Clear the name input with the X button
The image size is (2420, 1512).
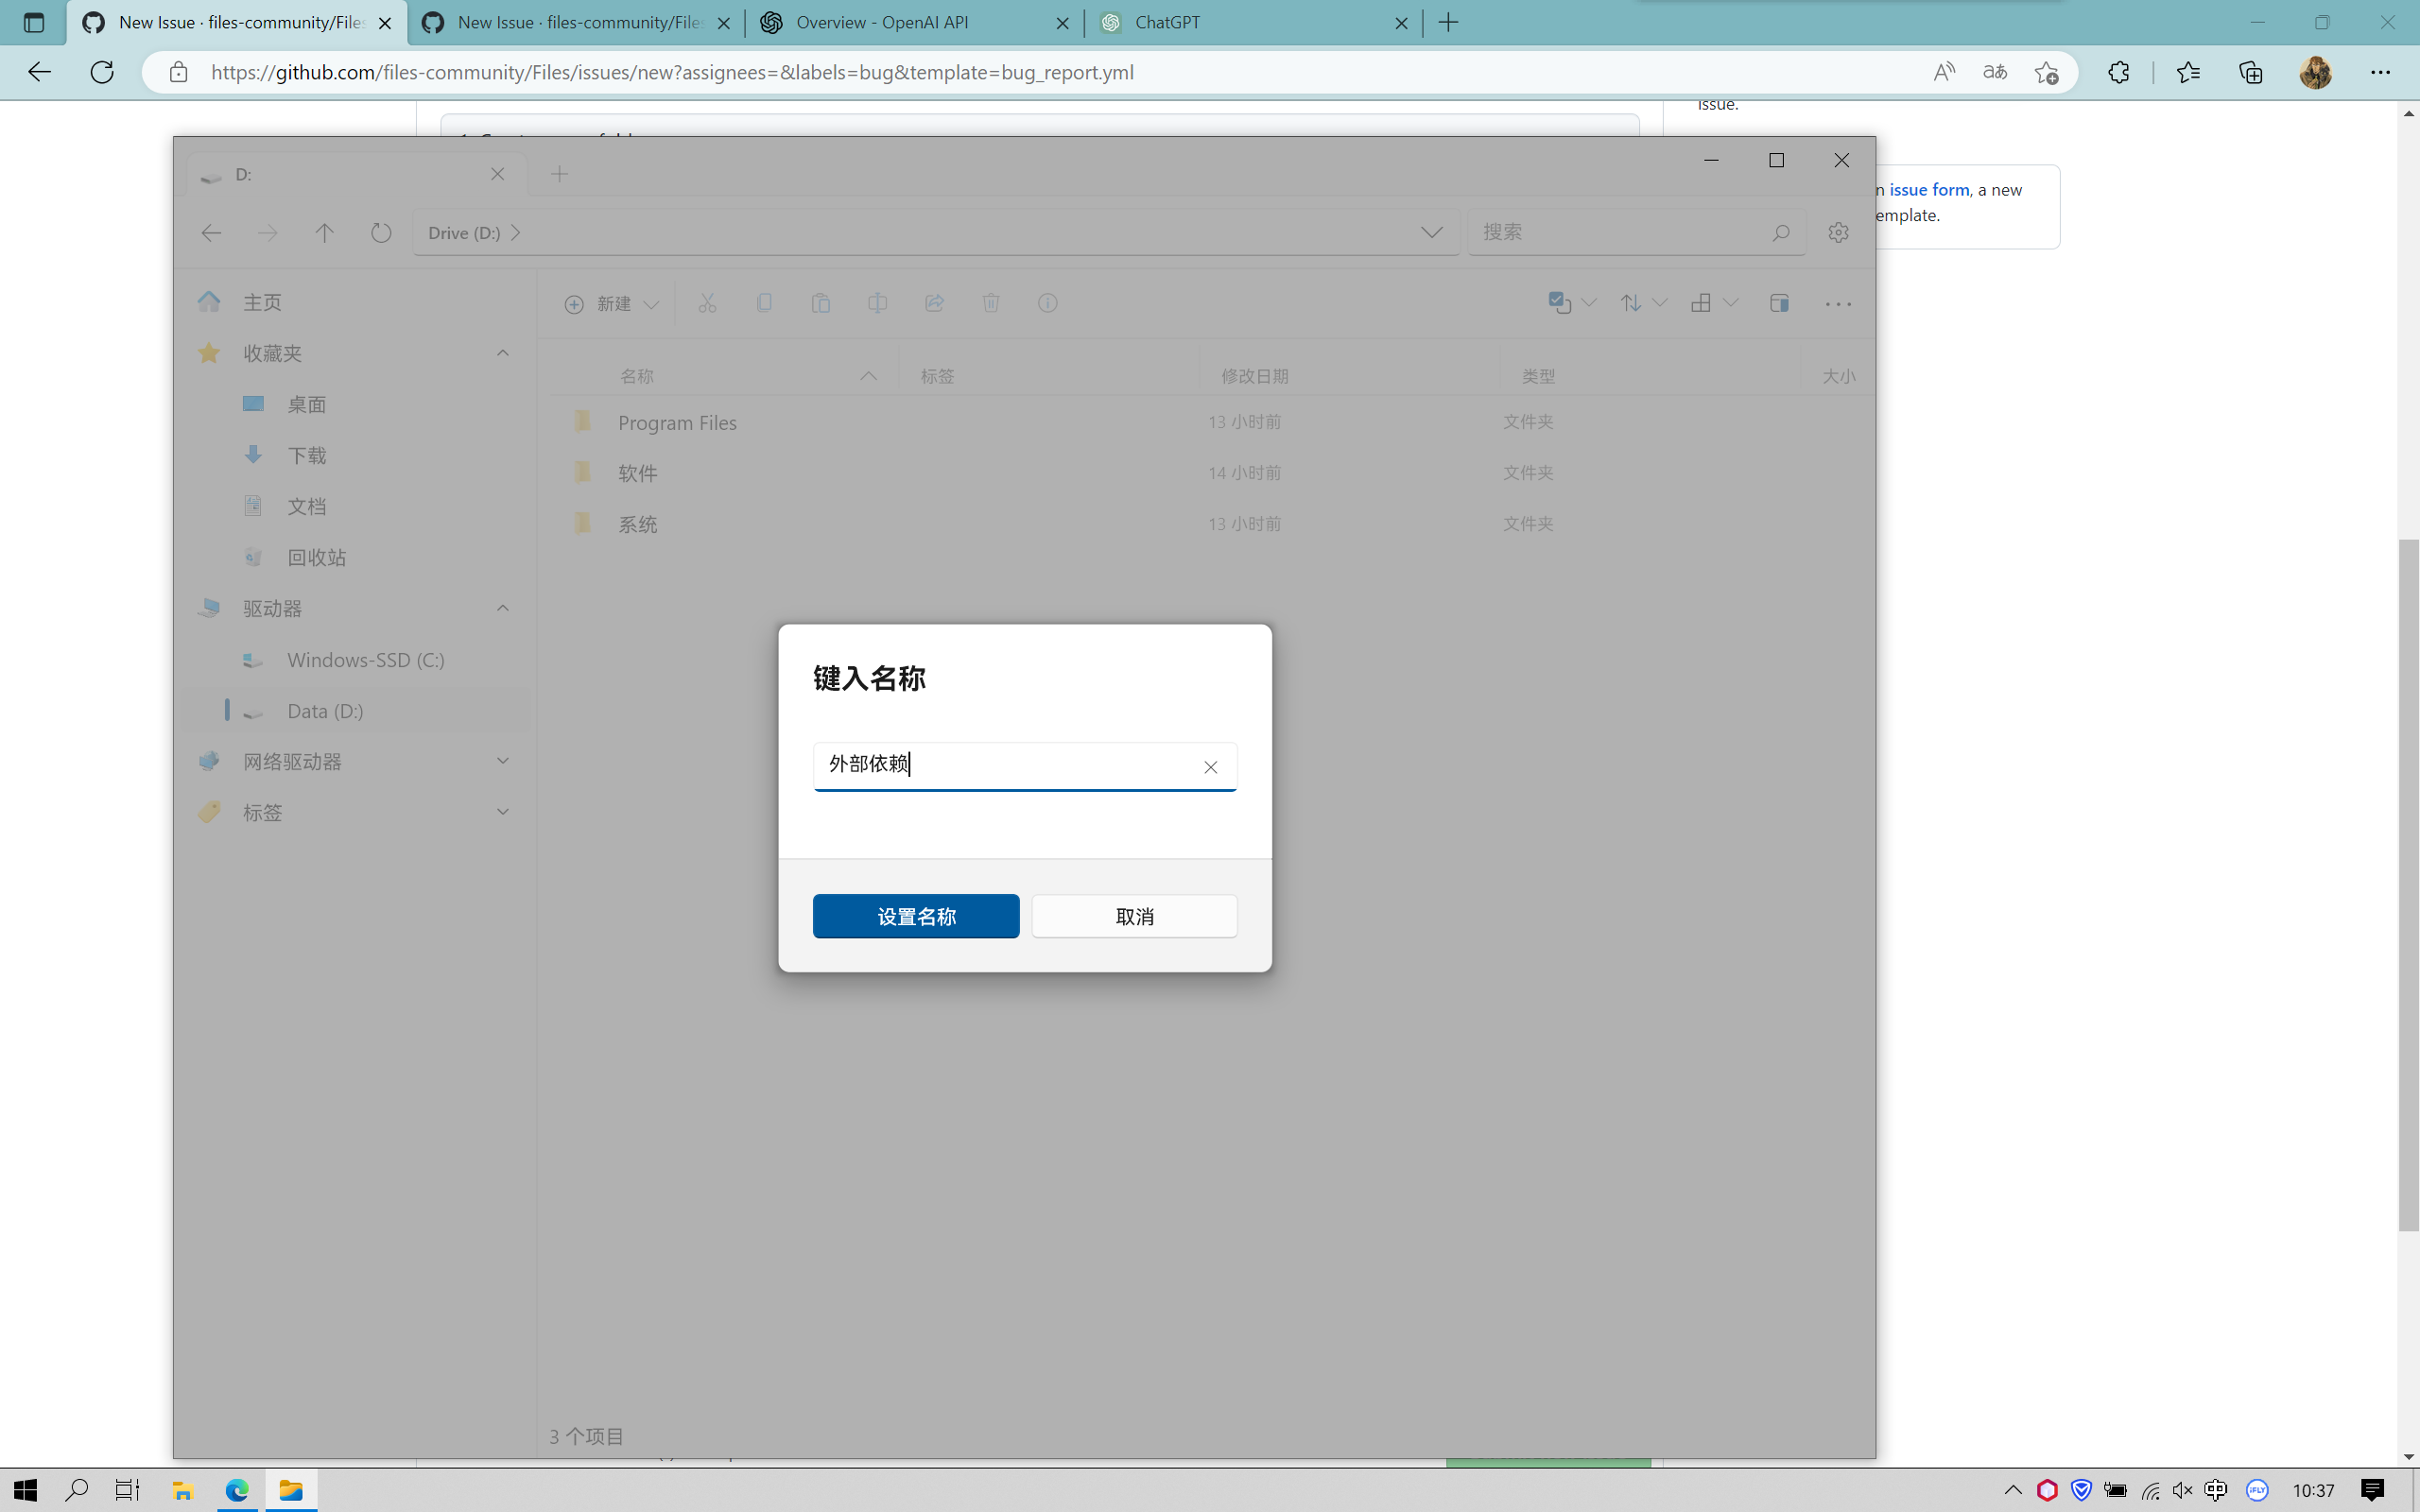point(1210,766)
